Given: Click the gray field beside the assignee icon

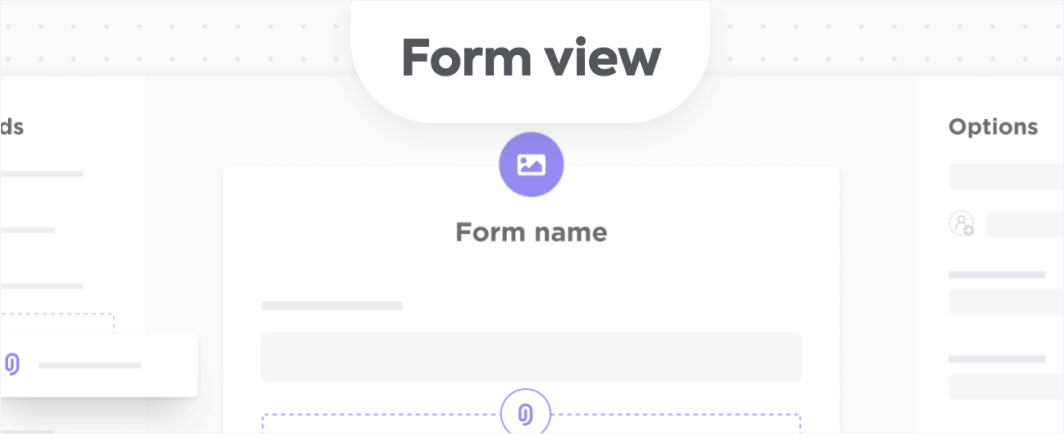Looking at the screenshot, I should [x=1024, y=224].
